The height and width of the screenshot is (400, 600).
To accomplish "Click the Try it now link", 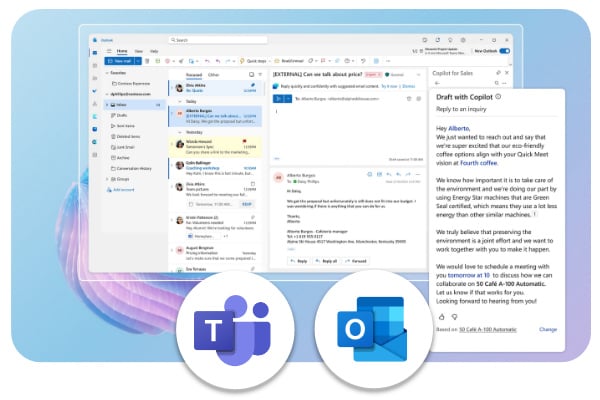I will (x=390, y=86).
